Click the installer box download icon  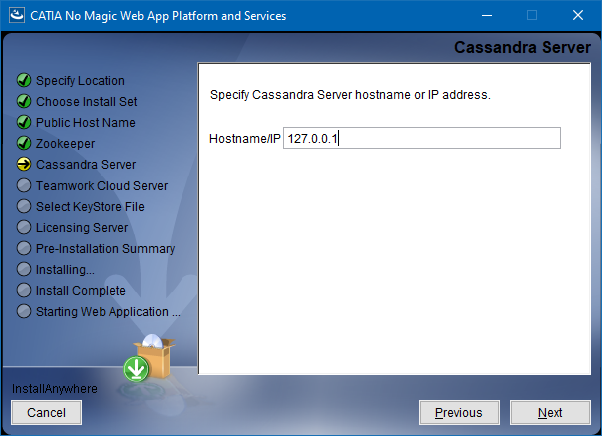coord(149,358)
